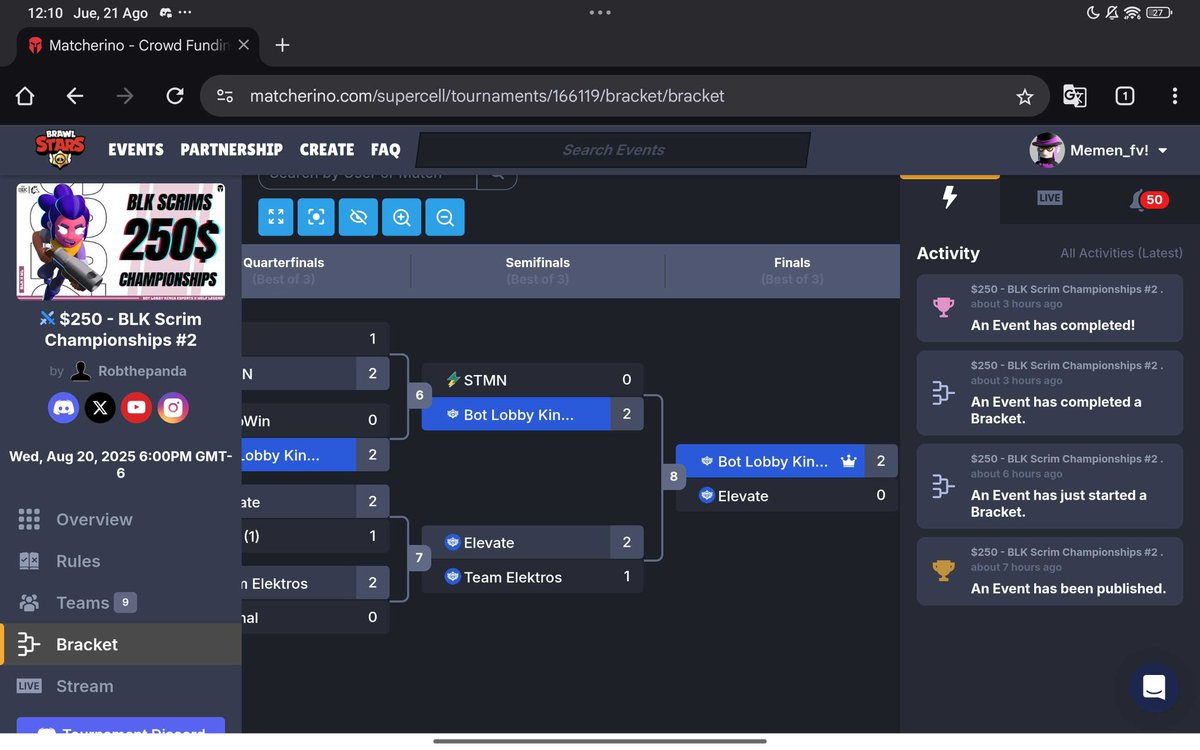
Task: Open 'An Event has just started a Bracket' activity
Action: [x=1050, y=487]
